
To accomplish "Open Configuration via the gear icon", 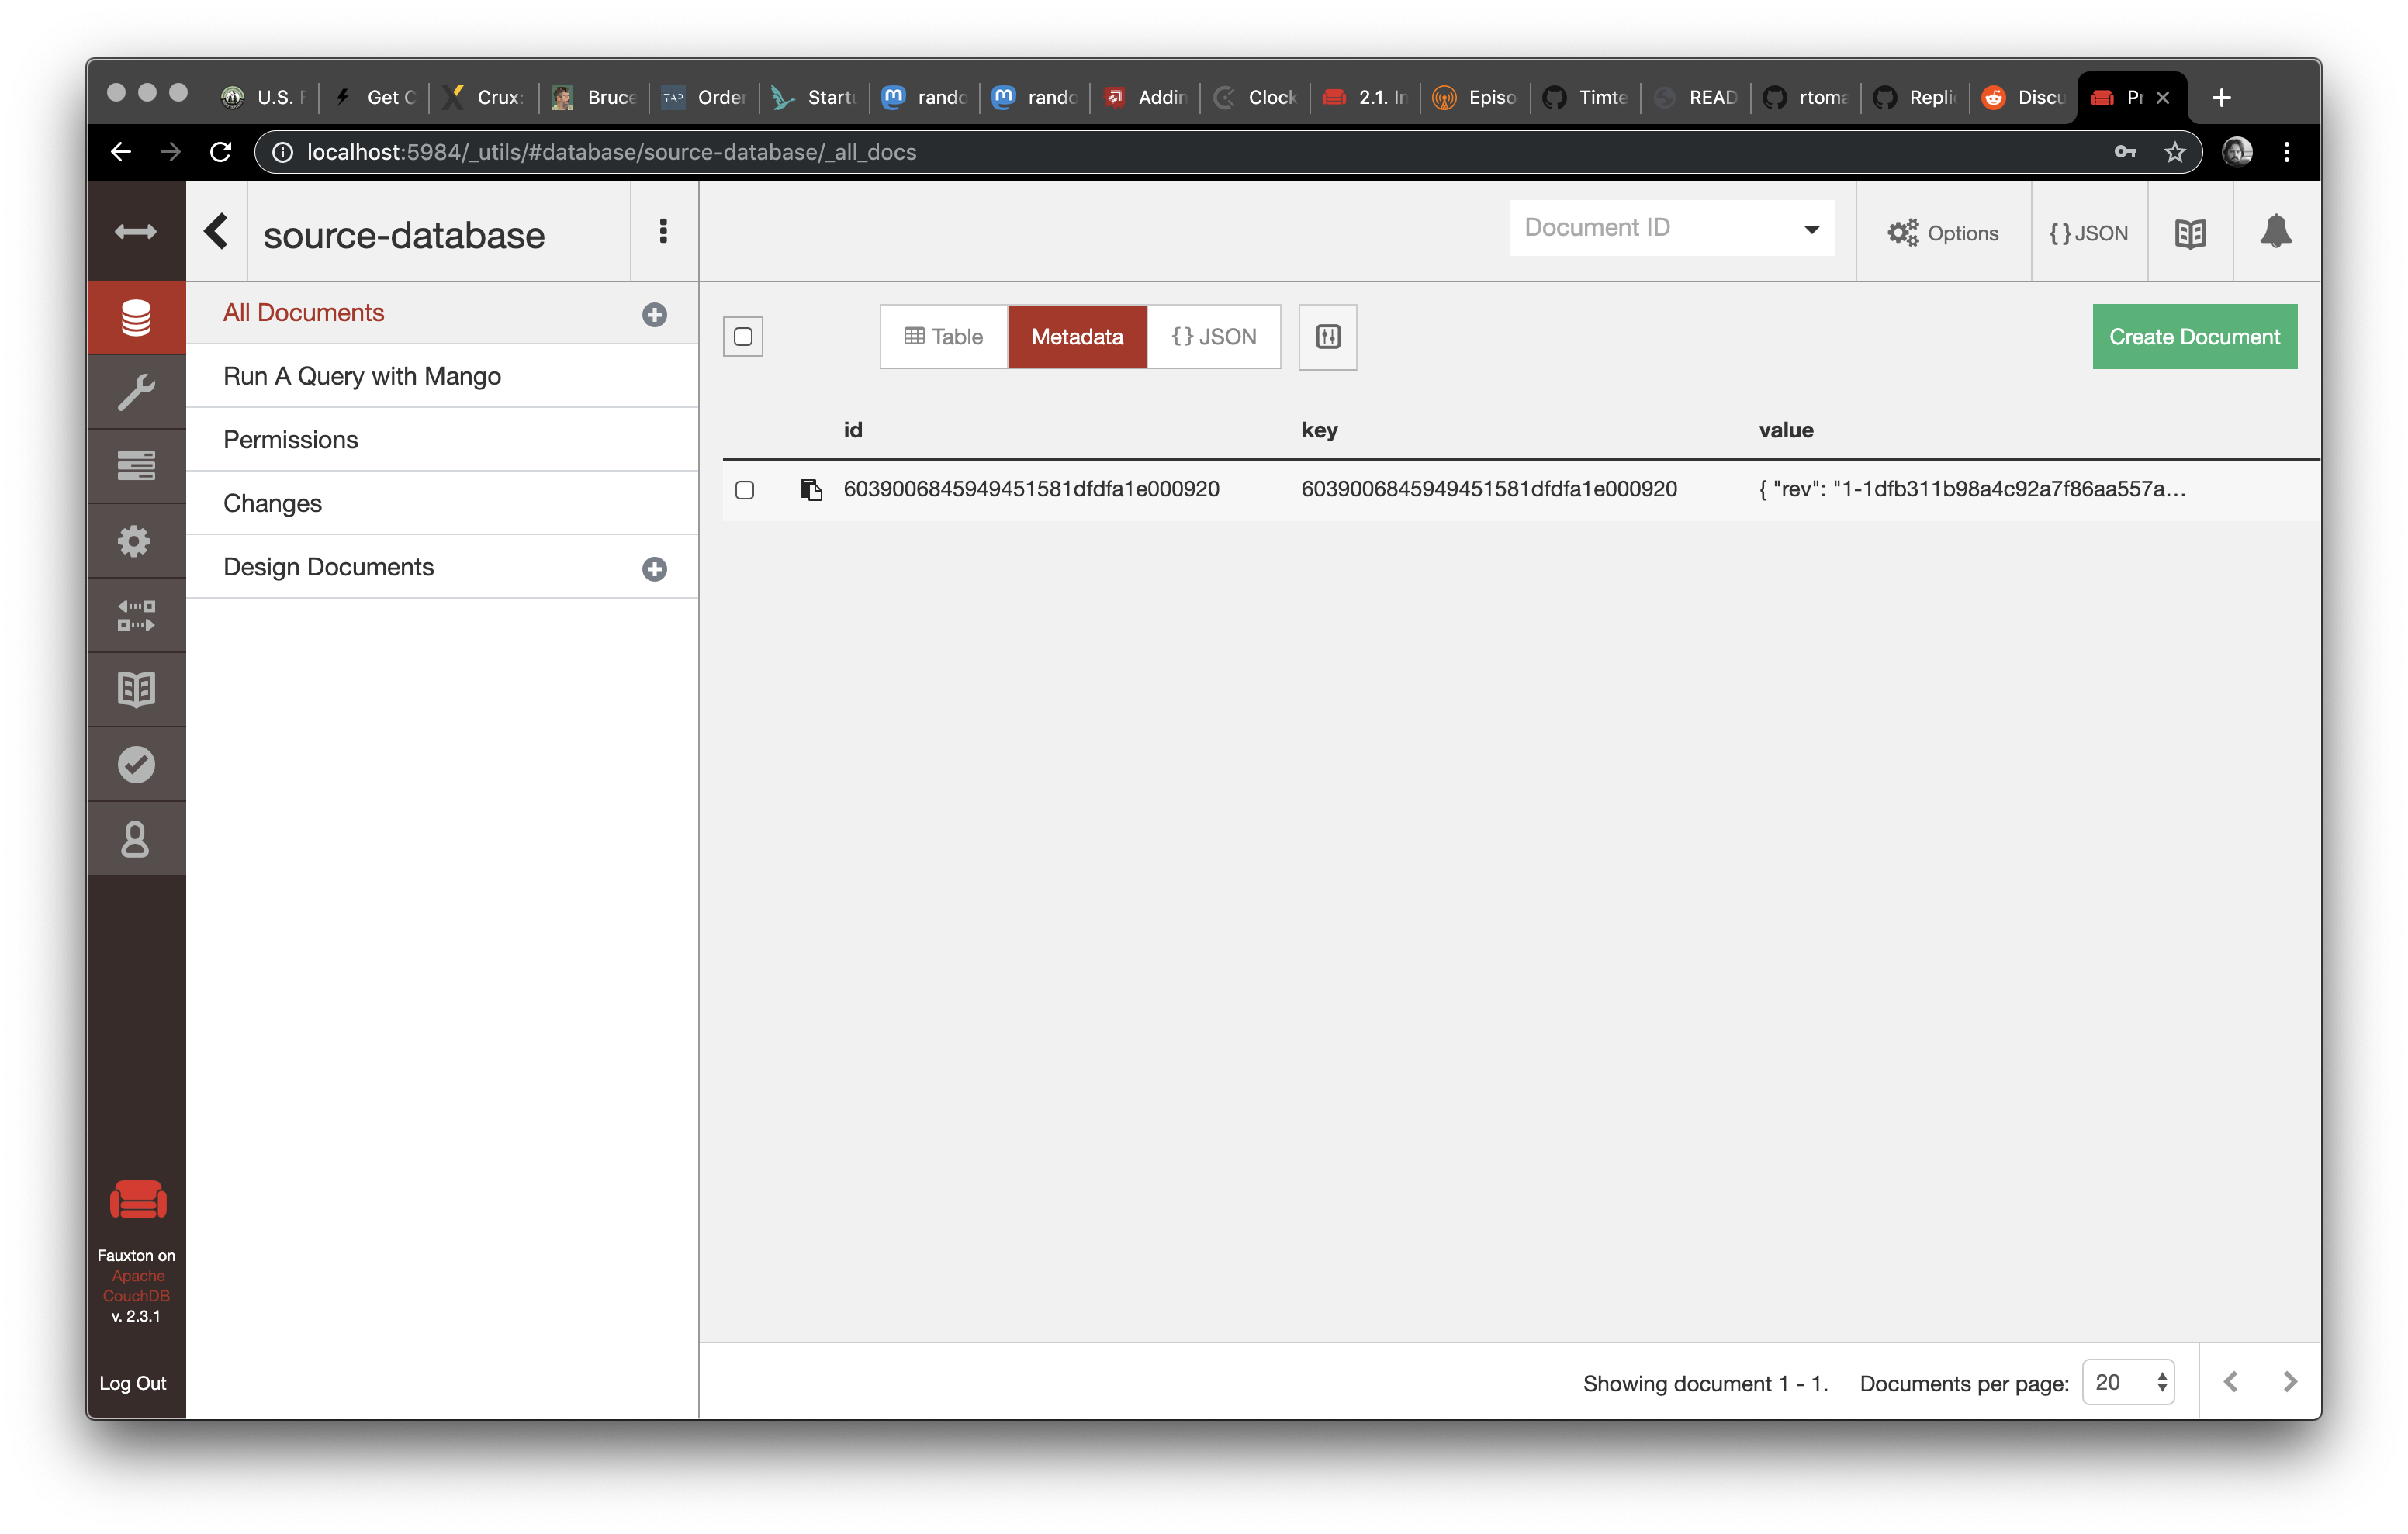I will 136,540.
